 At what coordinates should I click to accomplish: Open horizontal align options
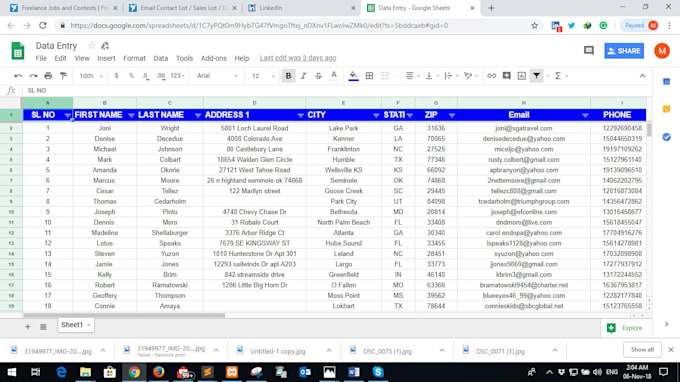pyautogui.click(x=412, y=76)
